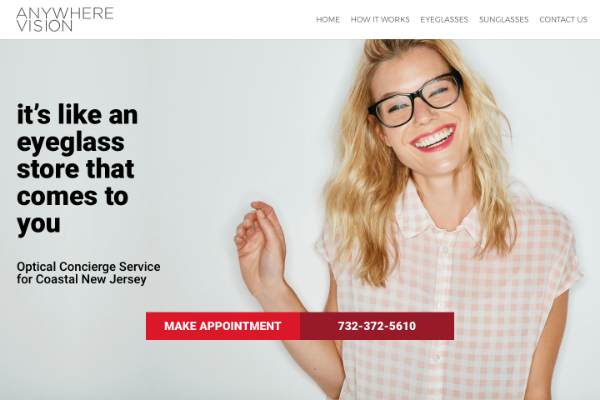The width and height of the screenshot is (600, 400).
Task: Click the Optical Concierge Service subheading
Action: point(88,266)
